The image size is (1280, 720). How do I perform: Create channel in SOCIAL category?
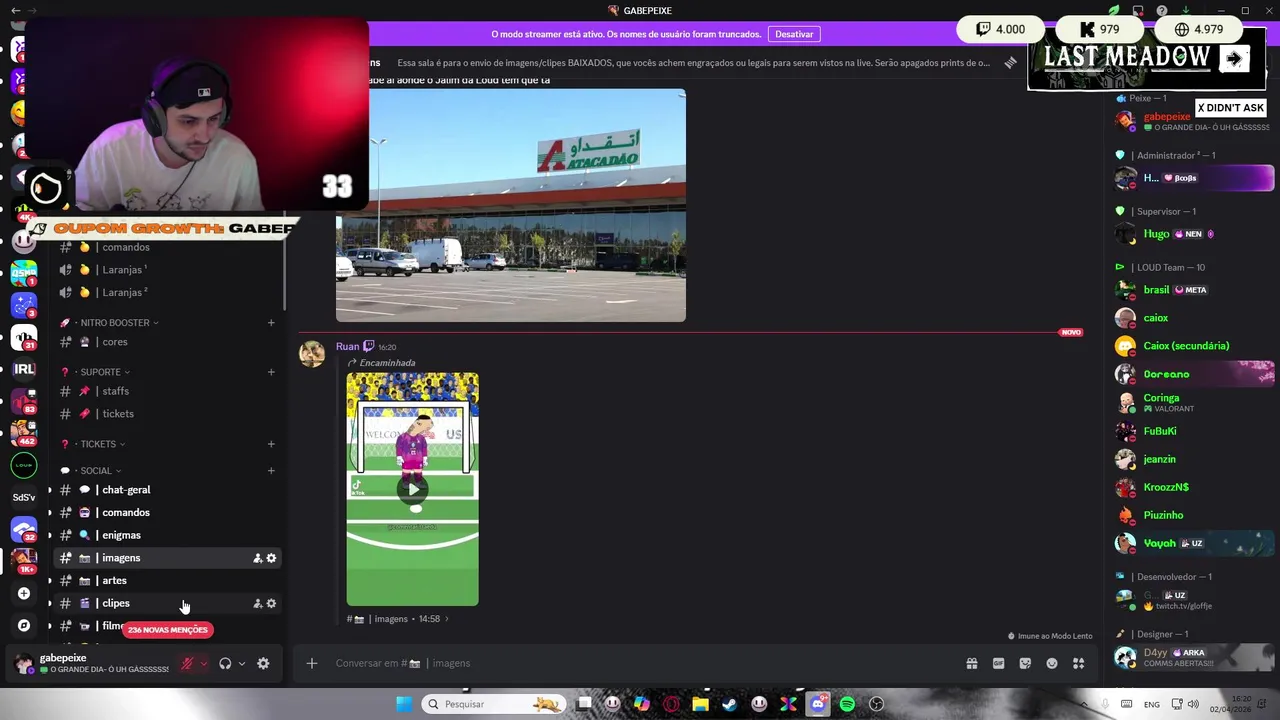coord(271,471)
